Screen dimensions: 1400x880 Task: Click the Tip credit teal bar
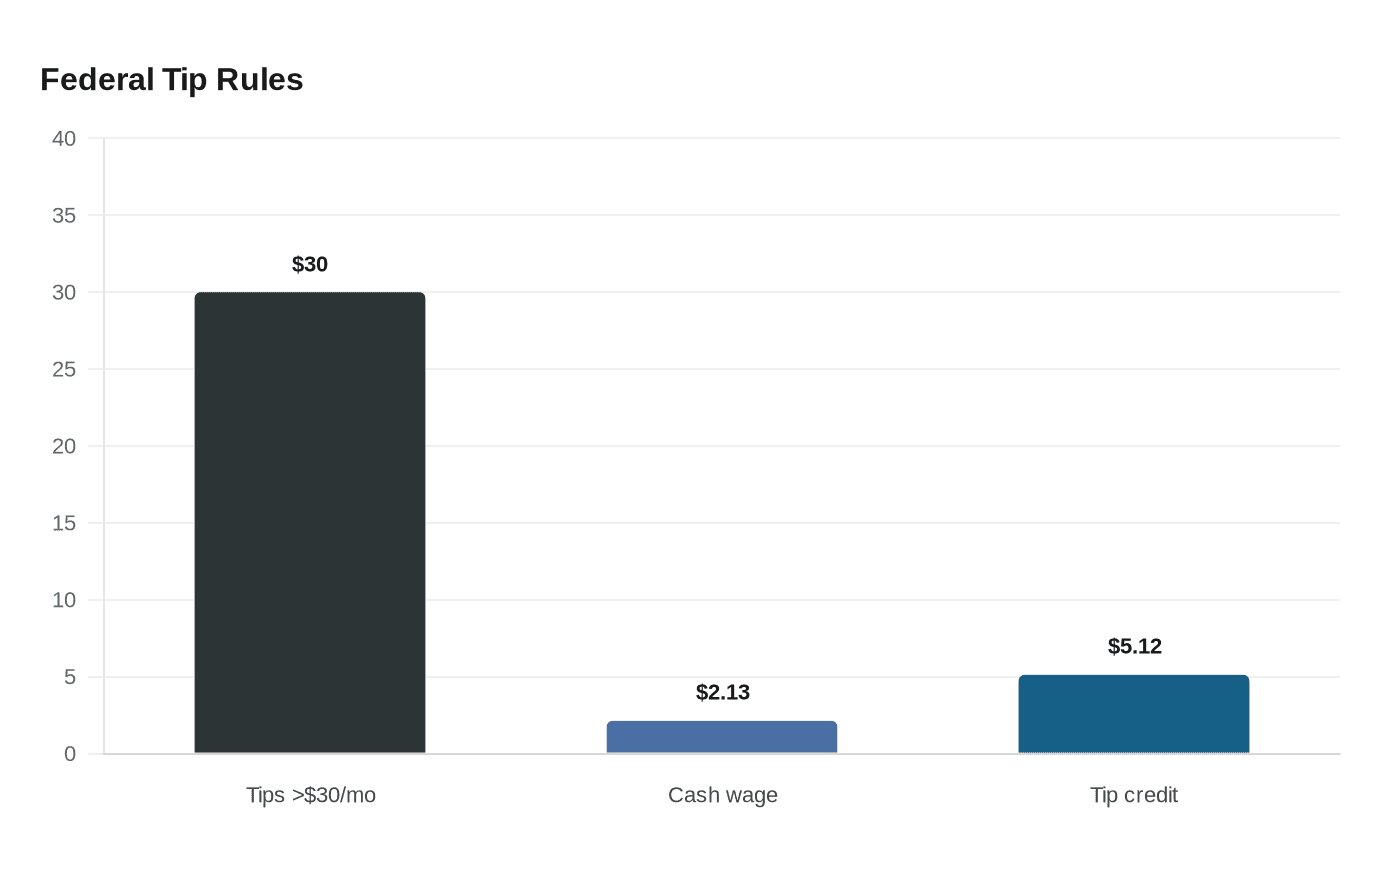point(1134,714)
